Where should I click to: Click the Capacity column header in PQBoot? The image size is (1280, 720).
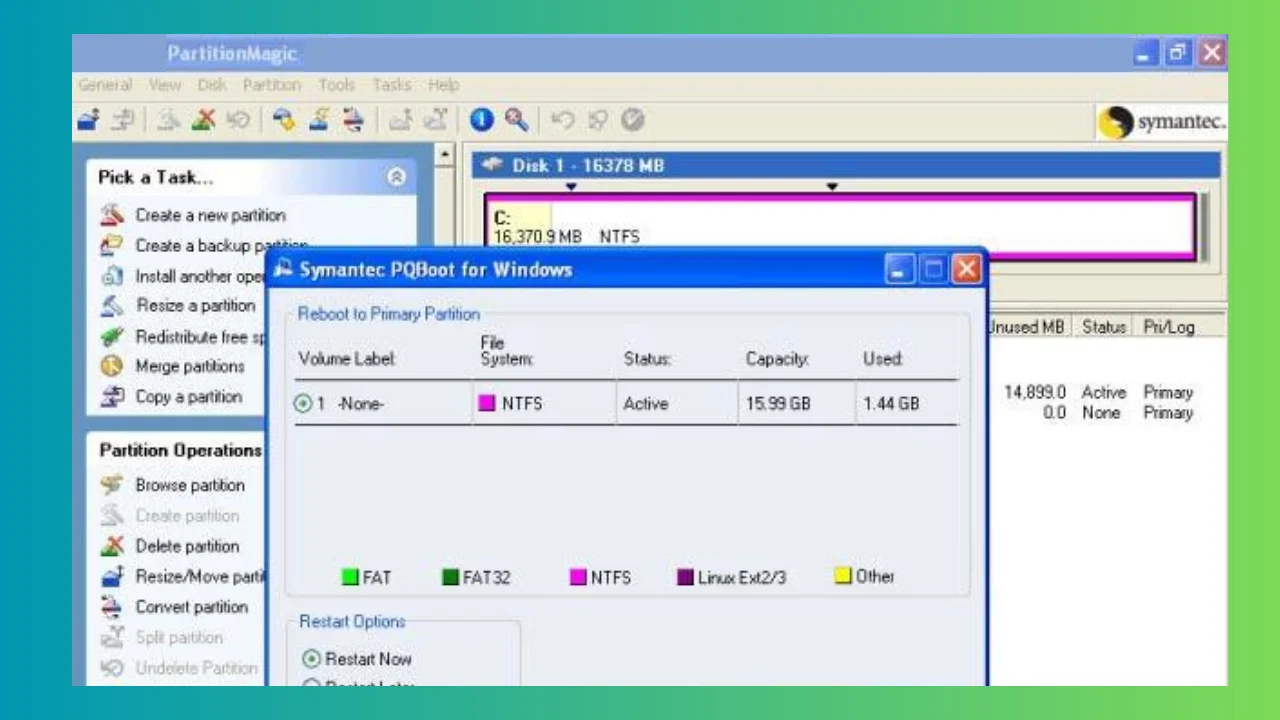tap(777, 358)
